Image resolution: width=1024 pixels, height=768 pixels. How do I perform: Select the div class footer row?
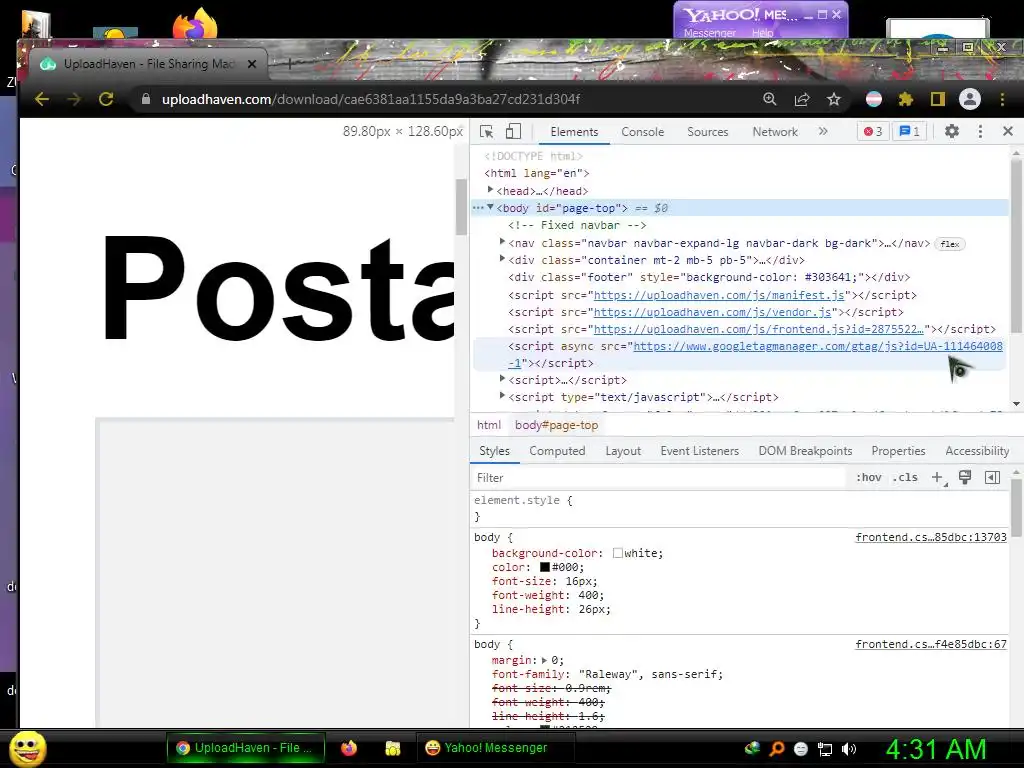point(709,277)
